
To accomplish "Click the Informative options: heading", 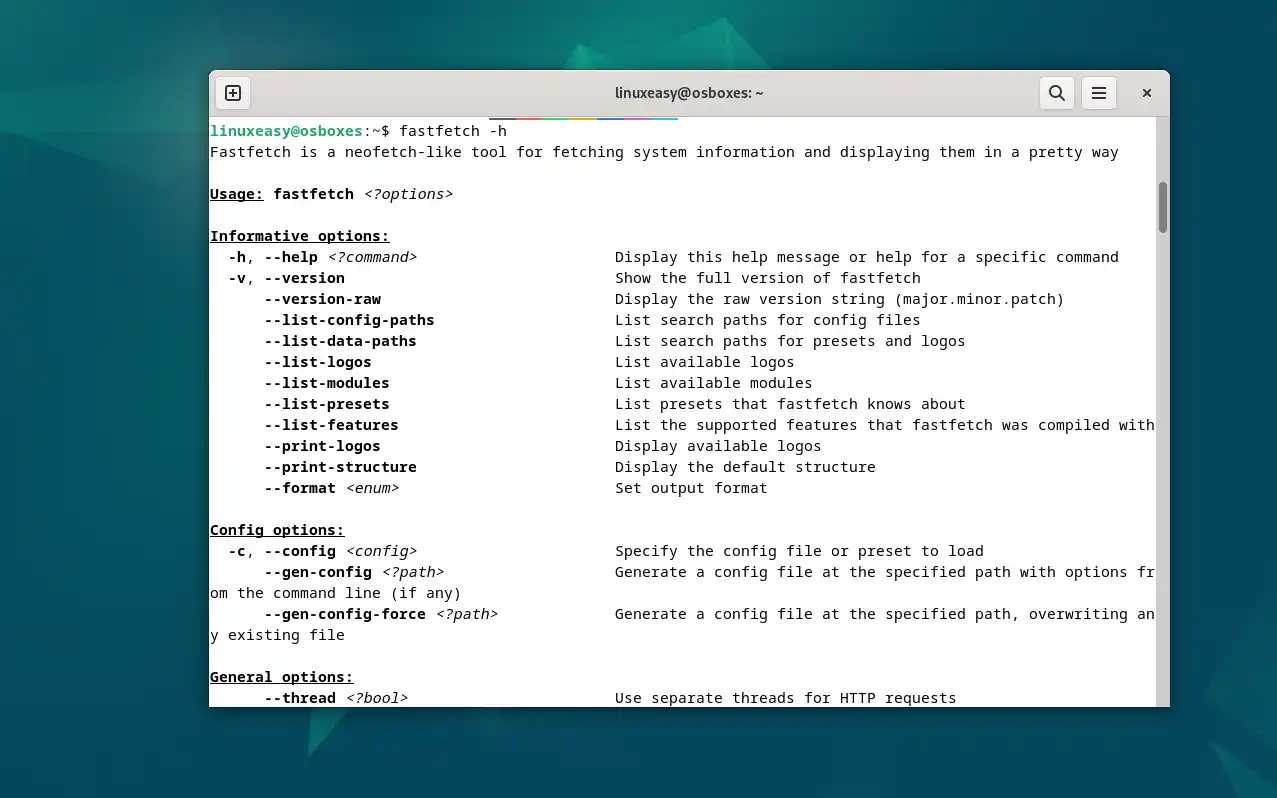I will click(x=299, y=236).
